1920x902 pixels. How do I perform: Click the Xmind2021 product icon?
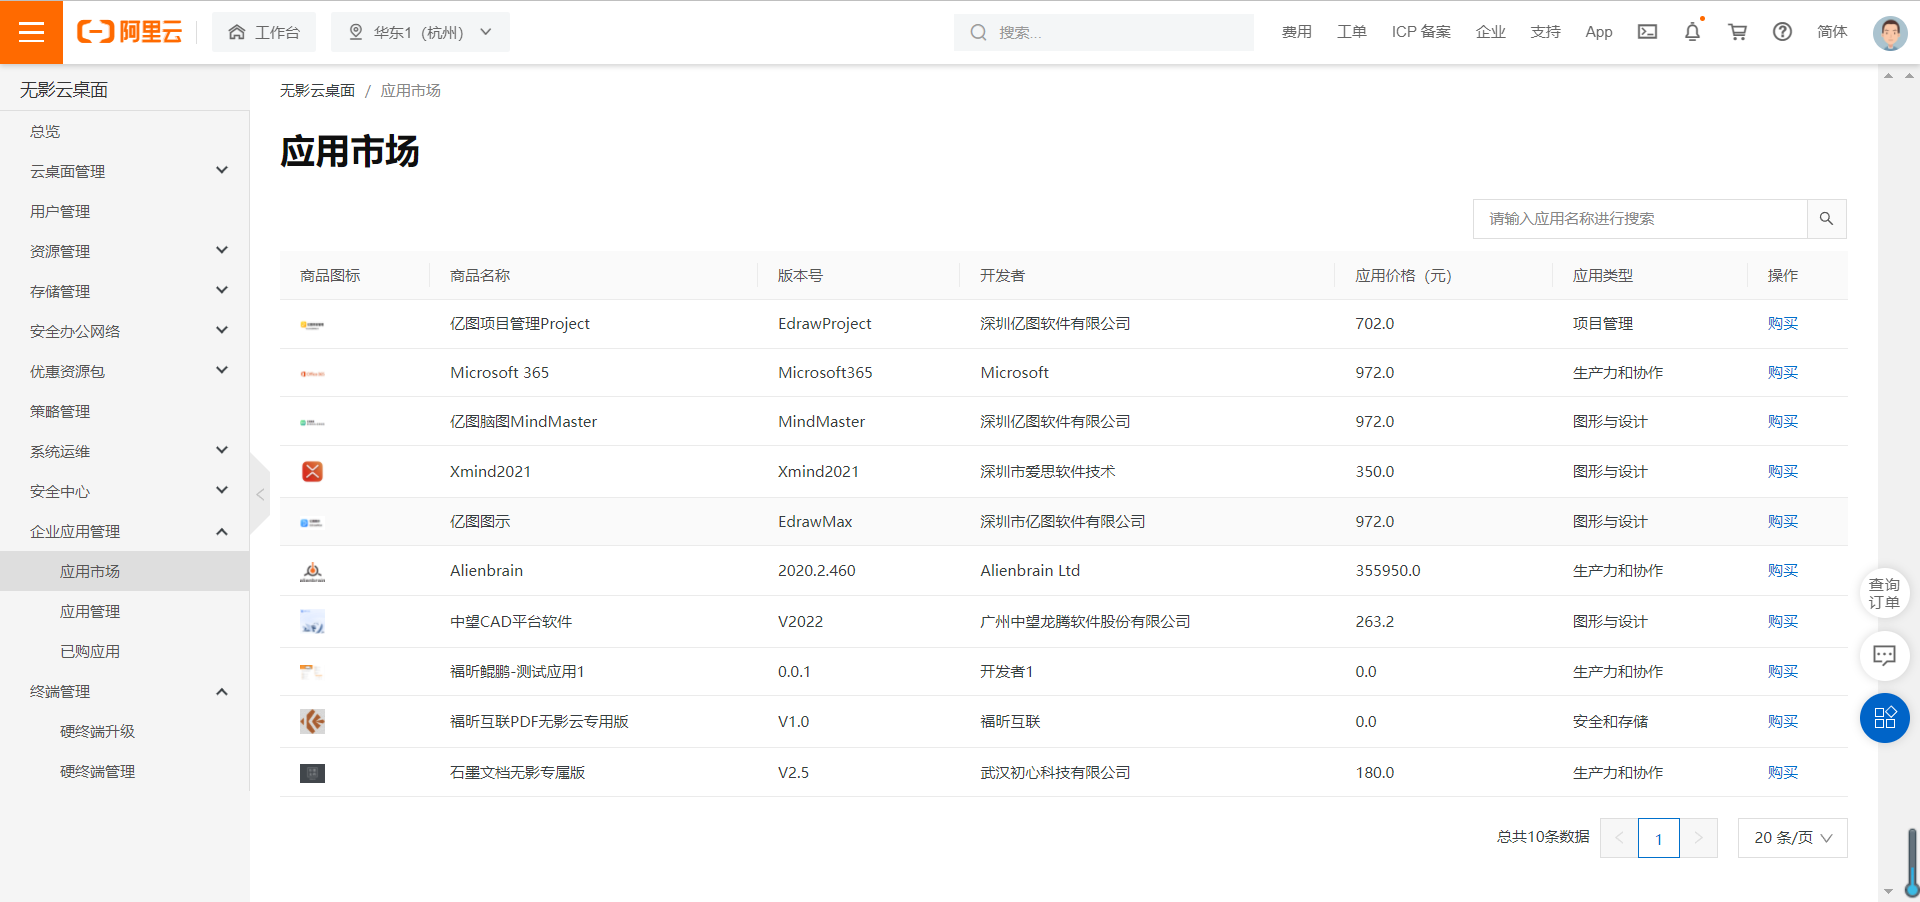[312, 471]
